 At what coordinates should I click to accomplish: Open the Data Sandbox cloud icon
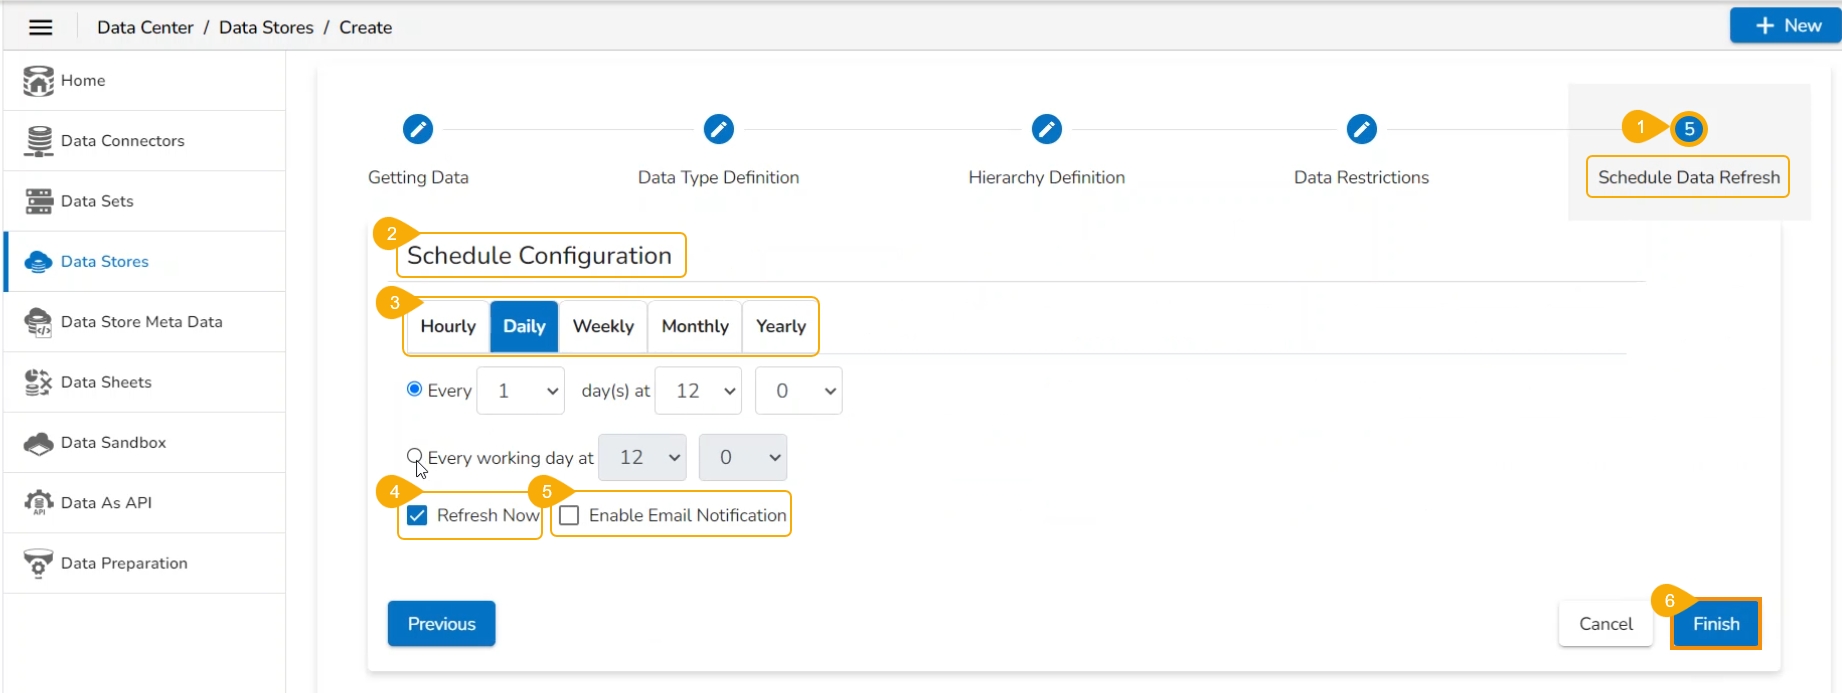point(39,443)
